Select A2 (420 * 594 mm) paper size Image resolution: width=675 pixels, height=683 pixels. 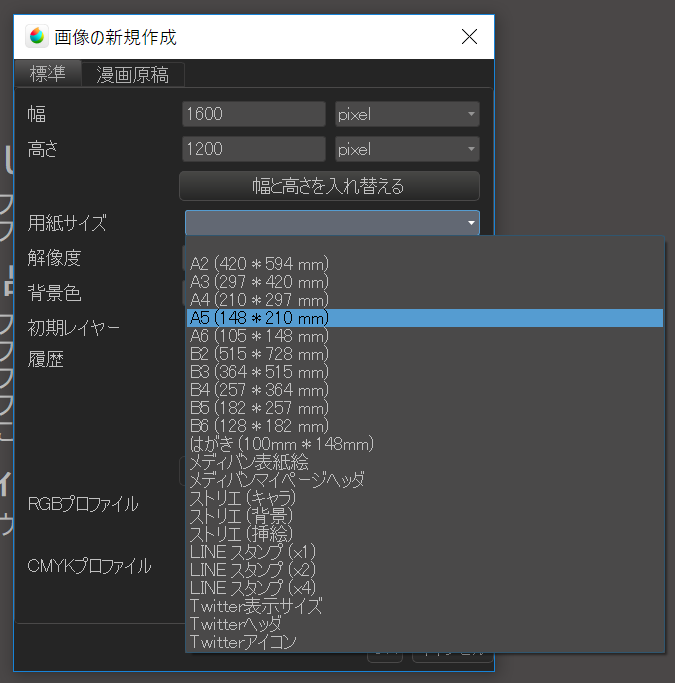click(425, 264)
